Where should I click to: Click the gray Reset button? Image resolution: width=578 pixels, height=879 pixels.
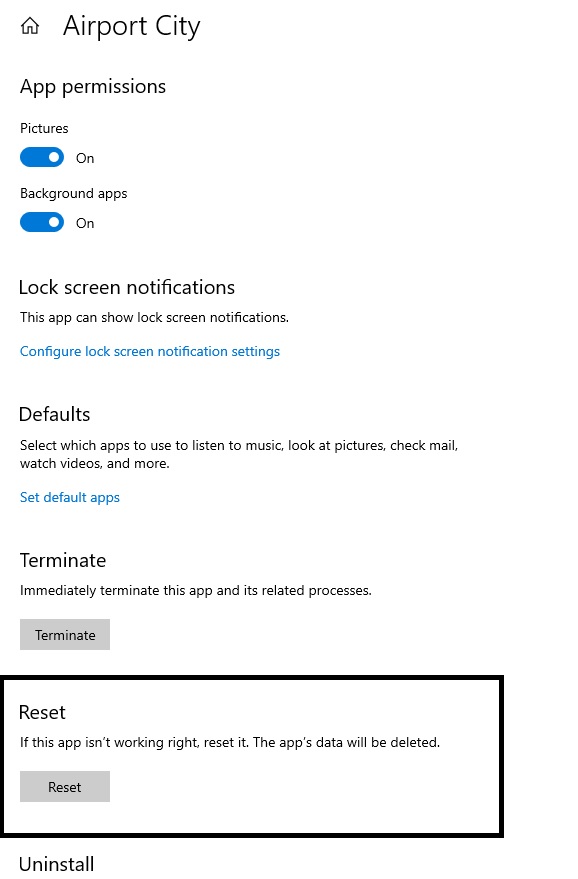(x=65, y=787)
